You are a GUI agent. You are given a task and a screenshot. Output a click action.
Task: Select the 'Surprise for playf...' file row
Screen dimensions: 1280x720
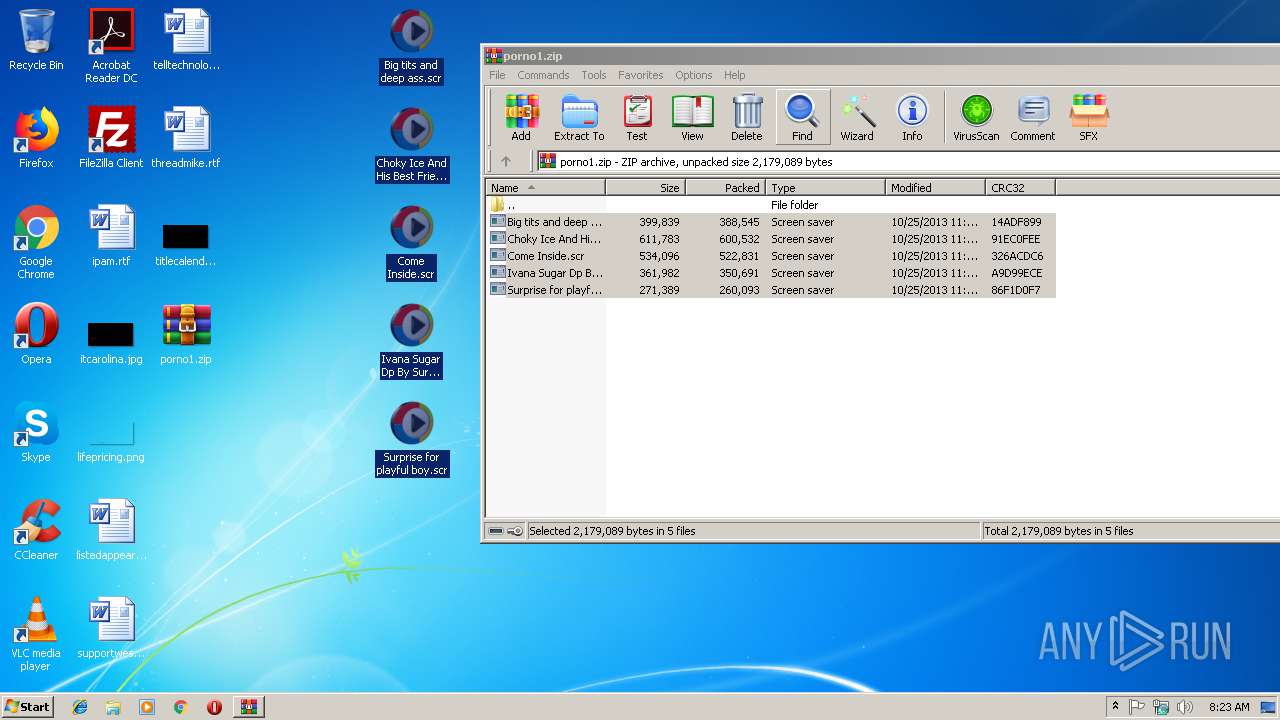point(770,290)
